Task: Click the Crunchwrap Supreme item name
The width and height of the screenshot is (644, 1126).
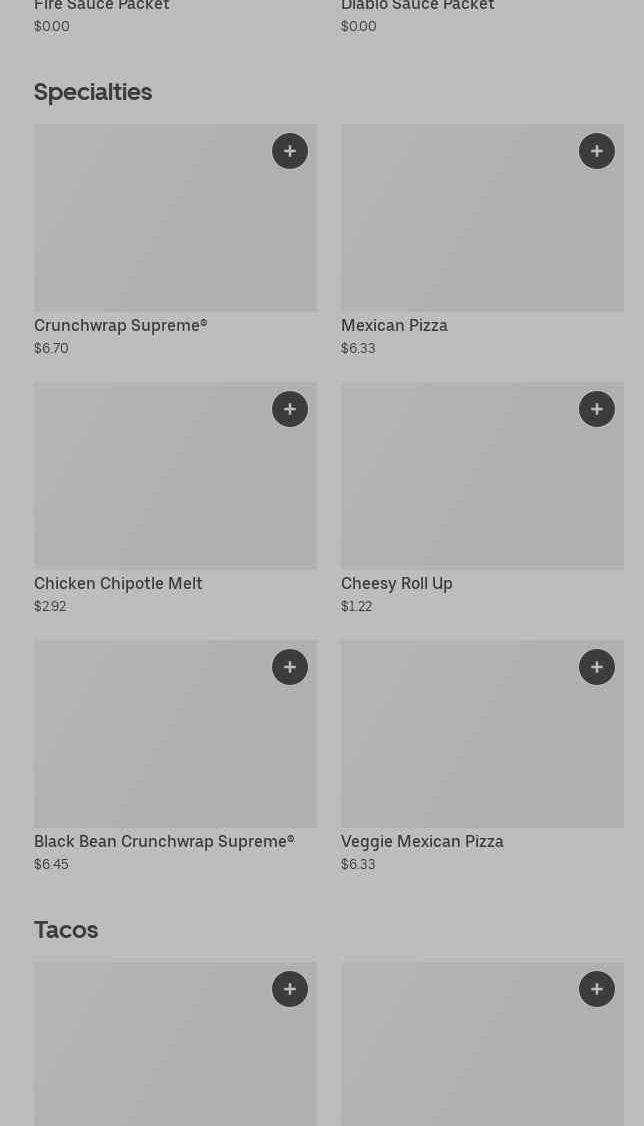Action: click(x=121, y=326)
